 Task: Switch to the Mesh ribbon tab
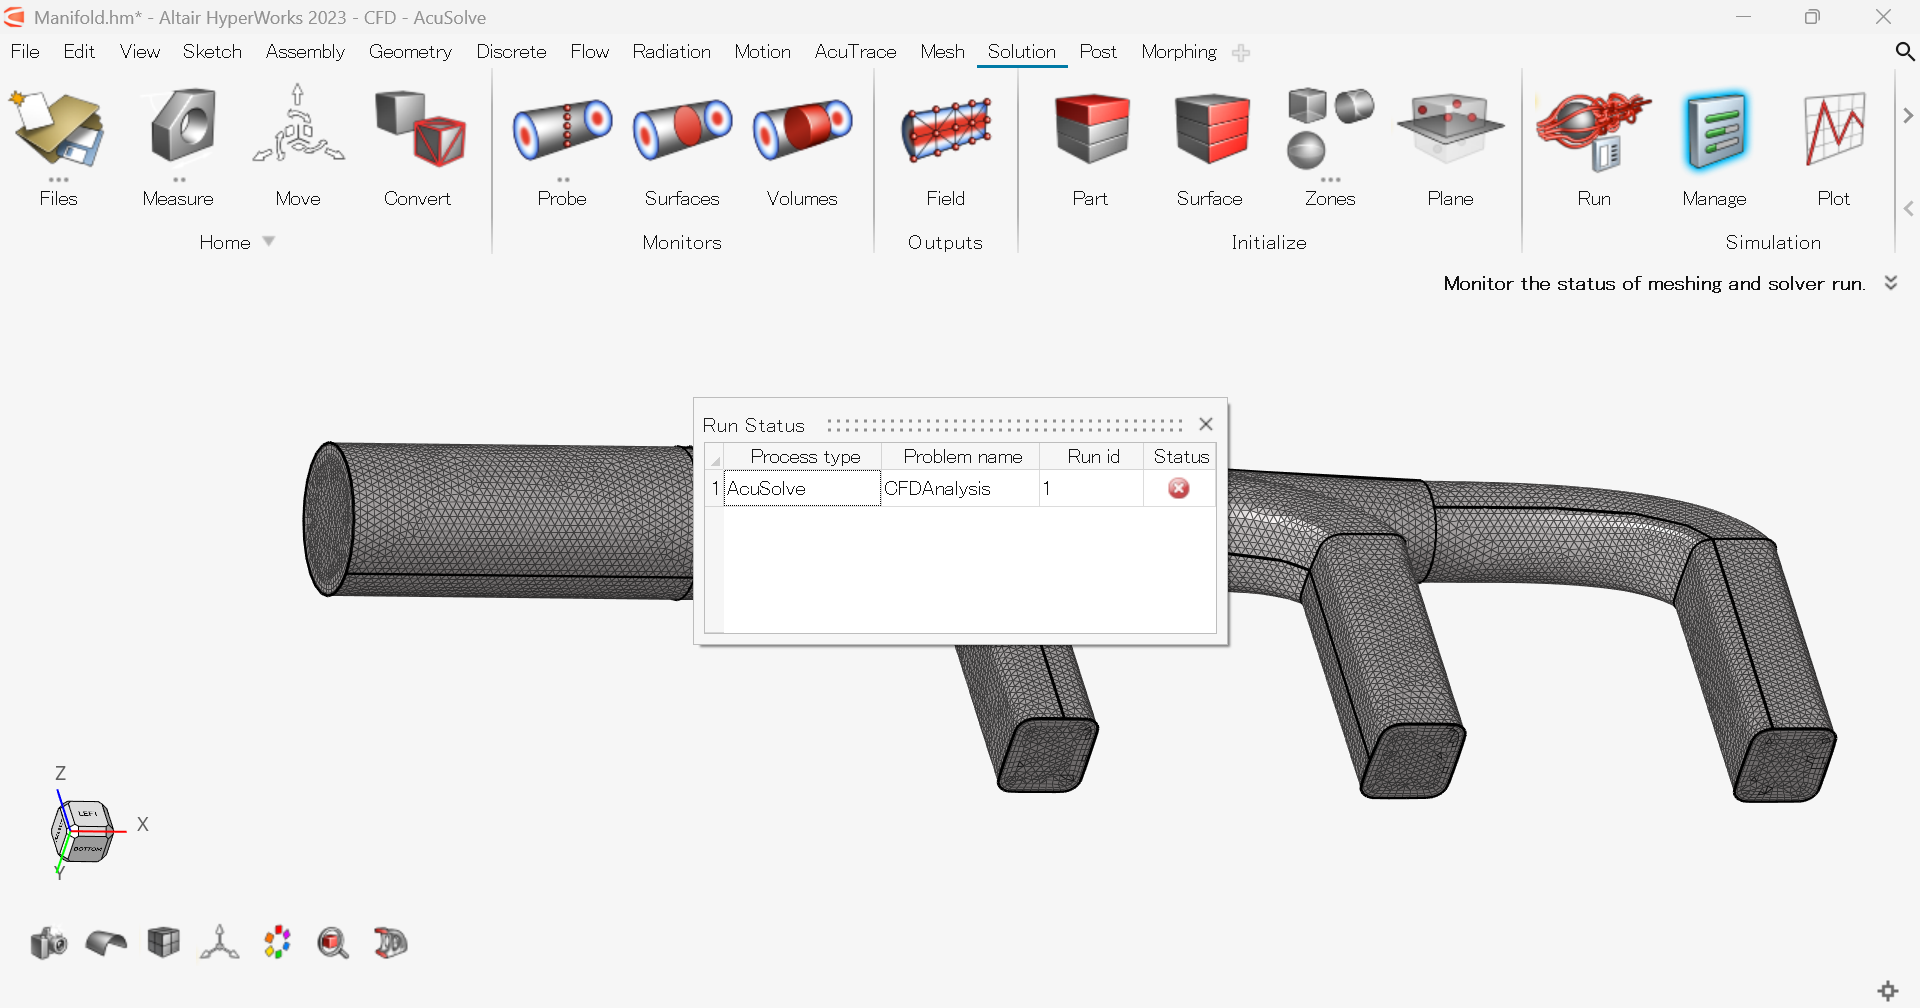pyautogui.click(x=942, y=51)
